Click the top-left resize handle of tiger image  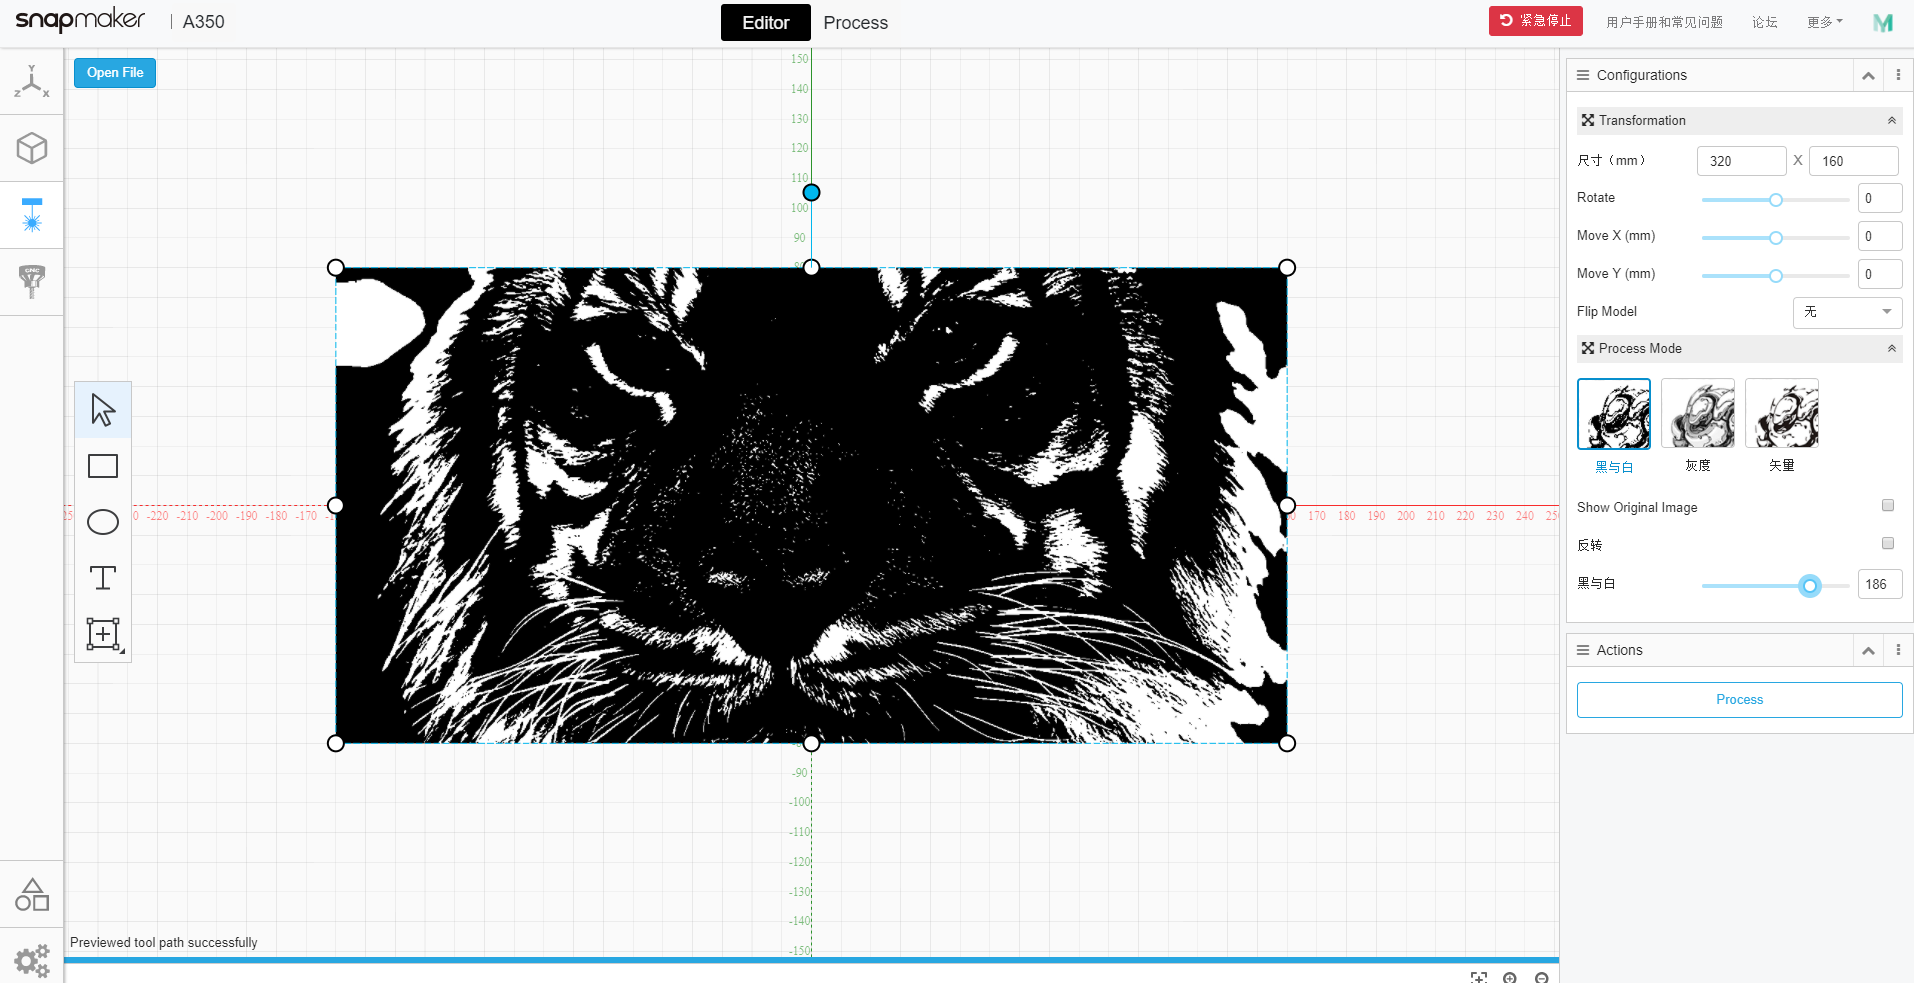336,267
